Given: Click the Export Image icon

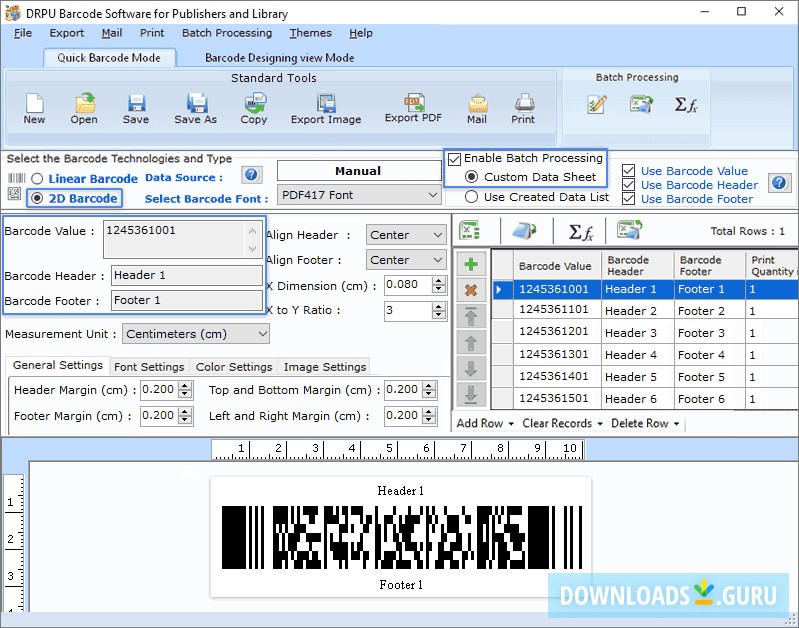Looking at the screenshot, I should pos(326,104).
